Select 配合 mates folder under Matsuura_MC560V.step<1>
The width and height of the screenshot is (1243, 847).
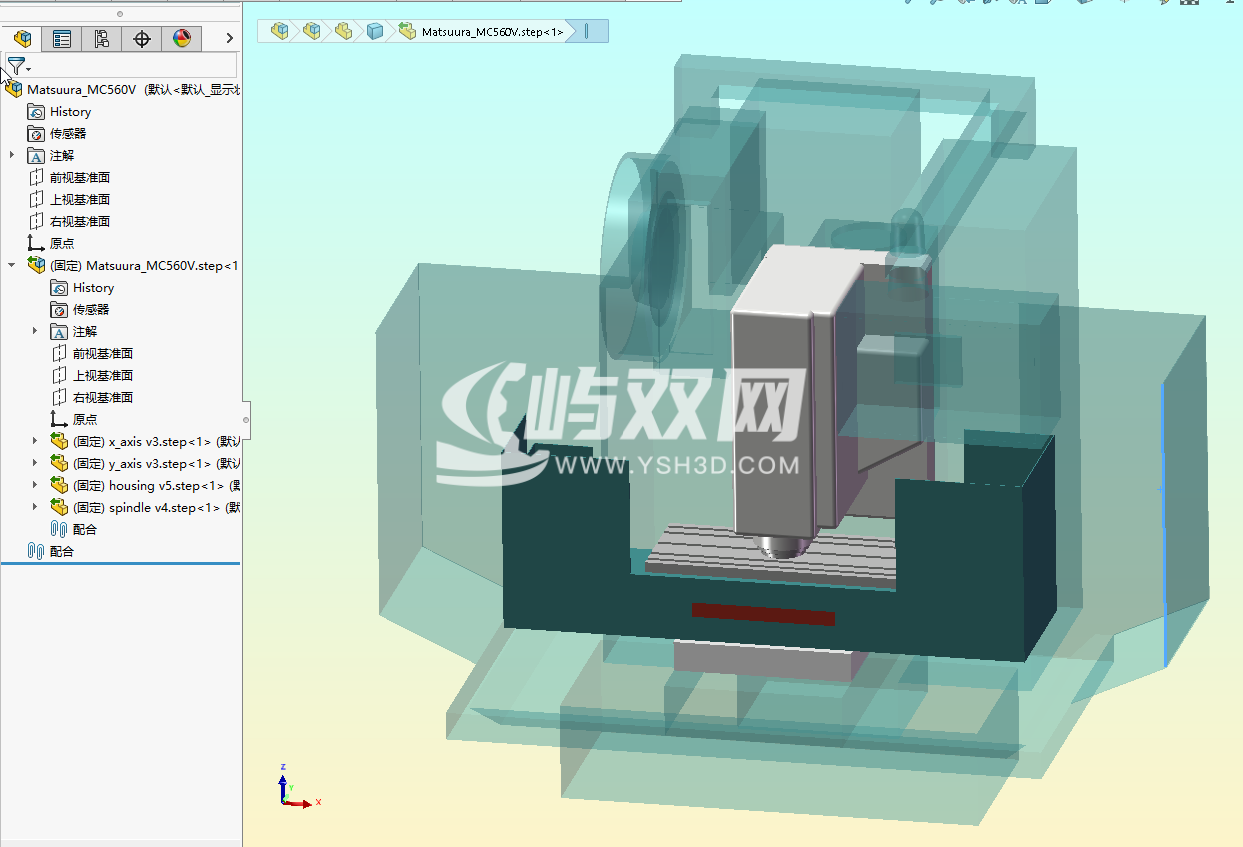coord(84,529)
